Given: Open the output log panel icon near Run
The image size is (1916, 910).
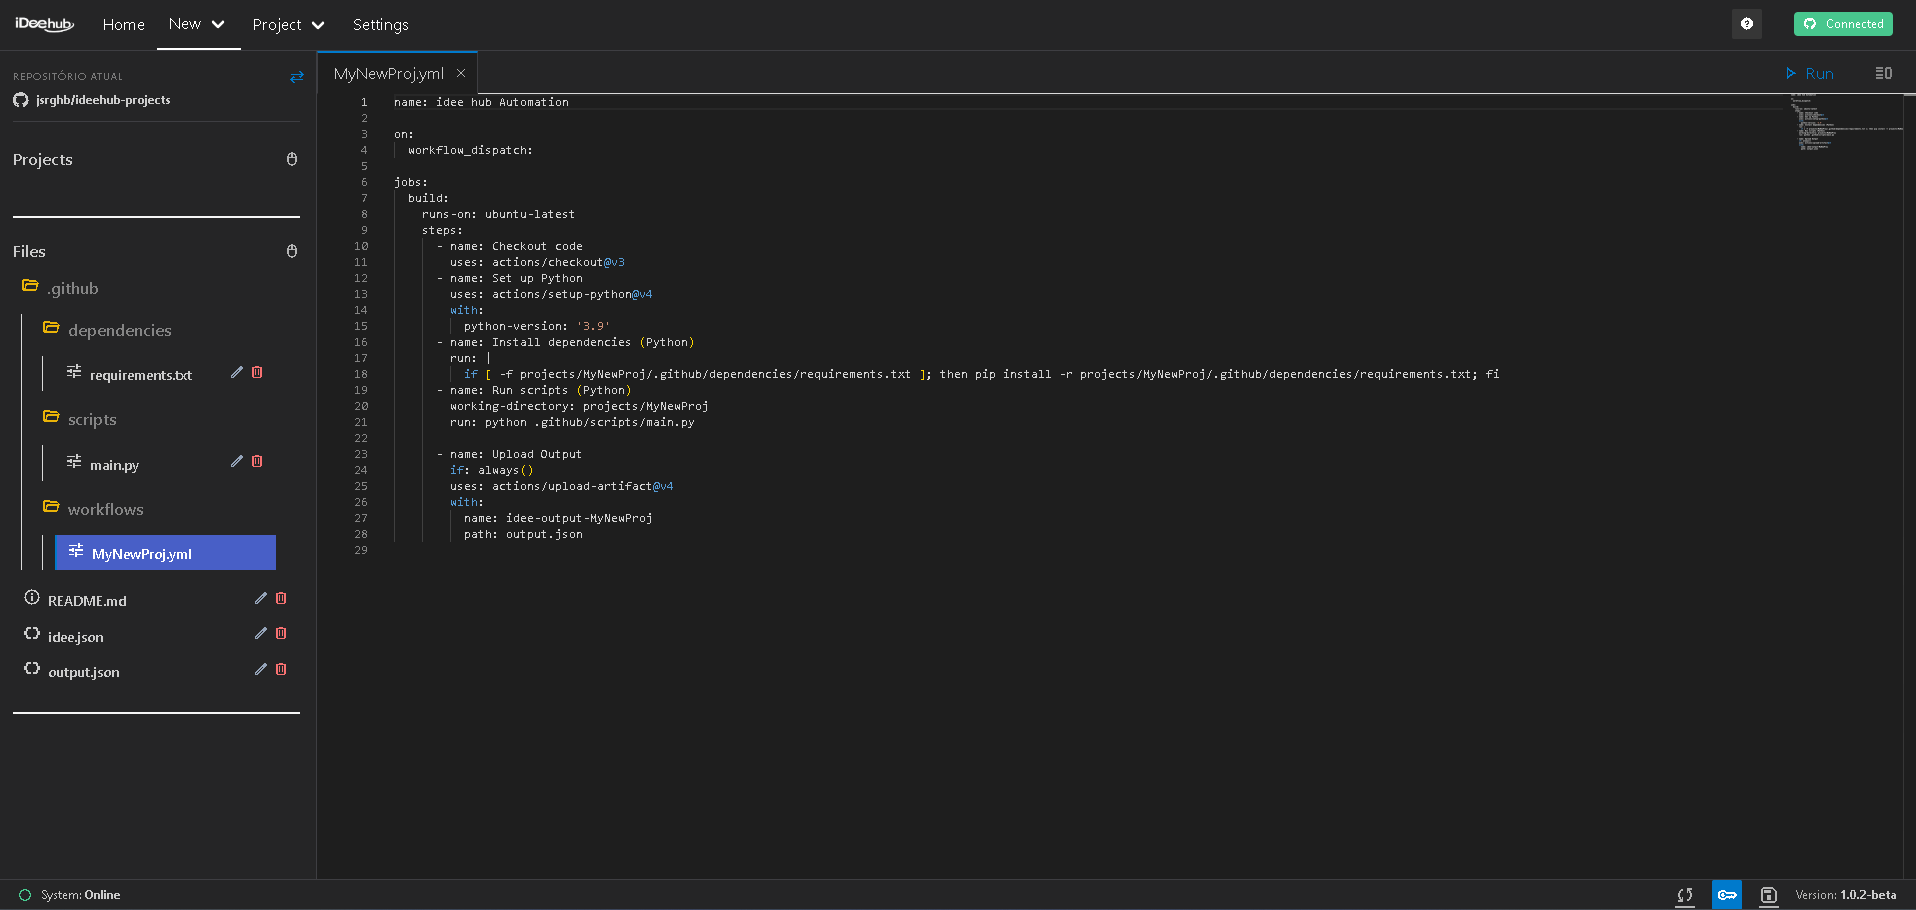Looking at the screenshot, I should click(1883, 73).
